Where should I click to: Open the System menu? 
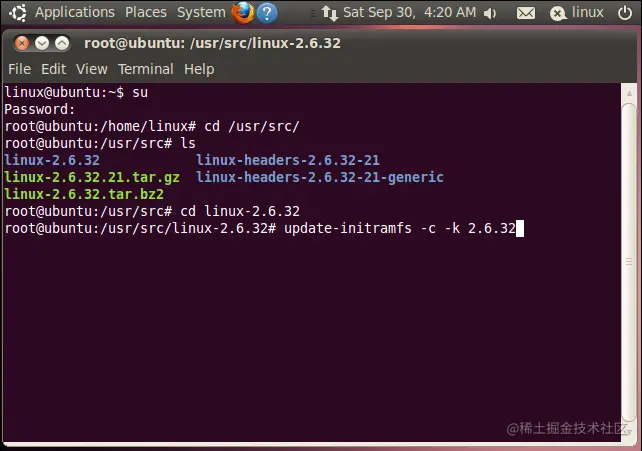pyautogui.click(x=201, y=13)
